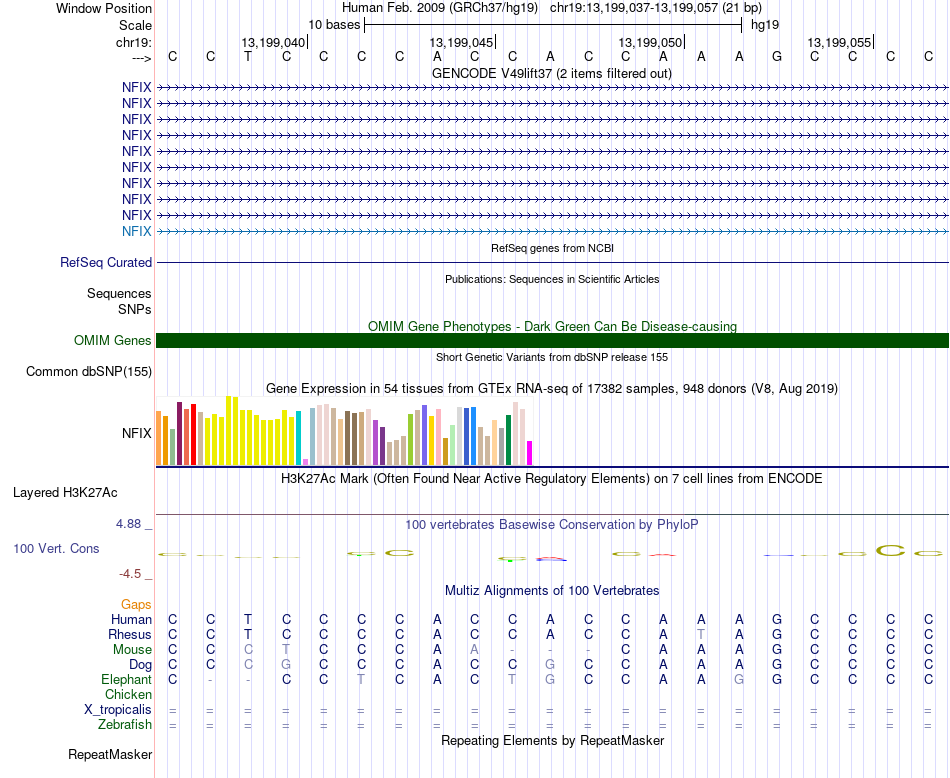Viewport: 950px width, 778px height.
Task: Click the cyan bar in GTEx chart
Action: [299, 439]
